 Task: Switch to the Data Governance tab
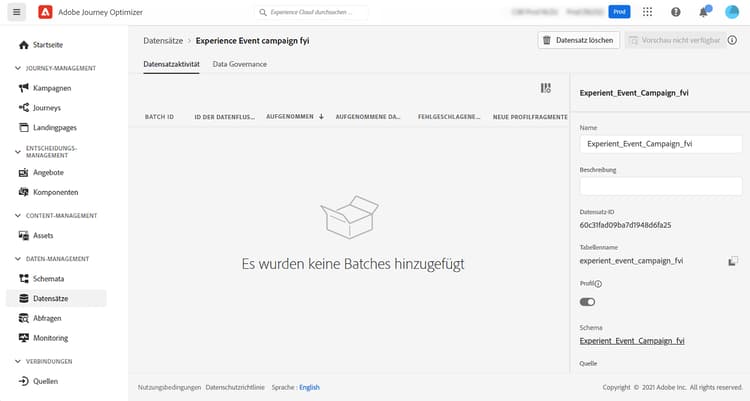coord(240,64)
